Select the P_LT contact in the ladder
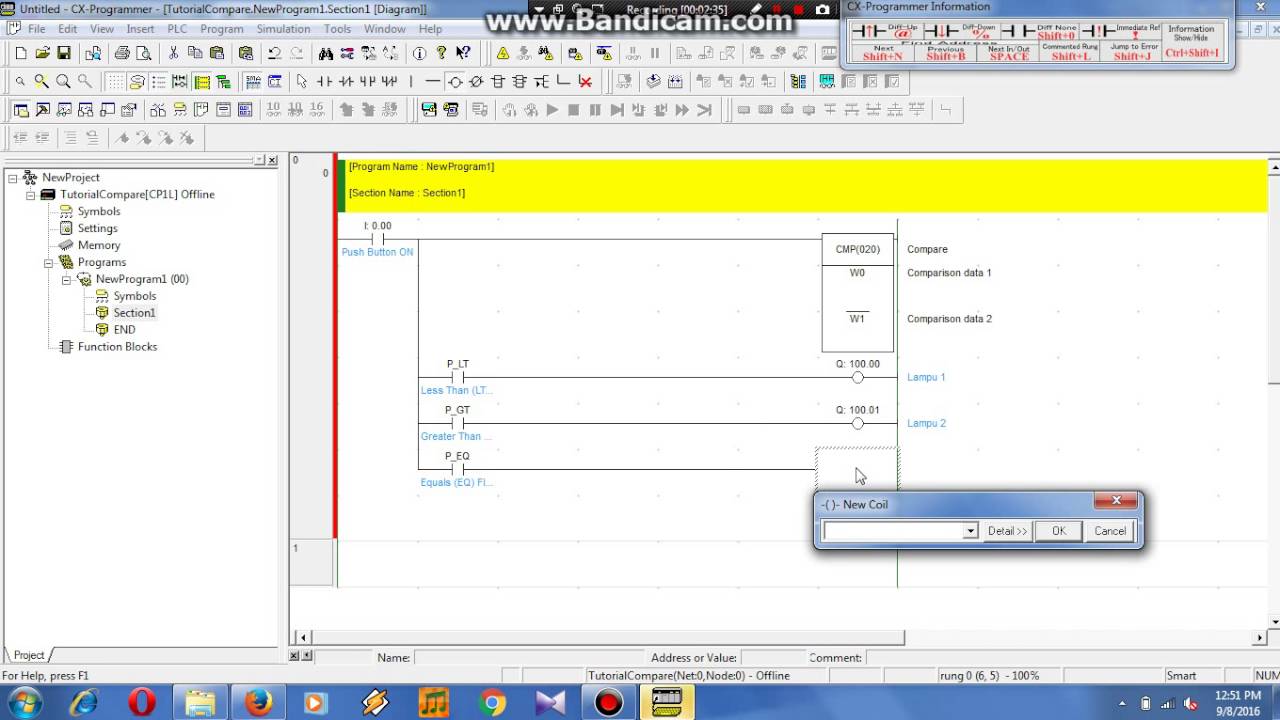 pos(457,377)
